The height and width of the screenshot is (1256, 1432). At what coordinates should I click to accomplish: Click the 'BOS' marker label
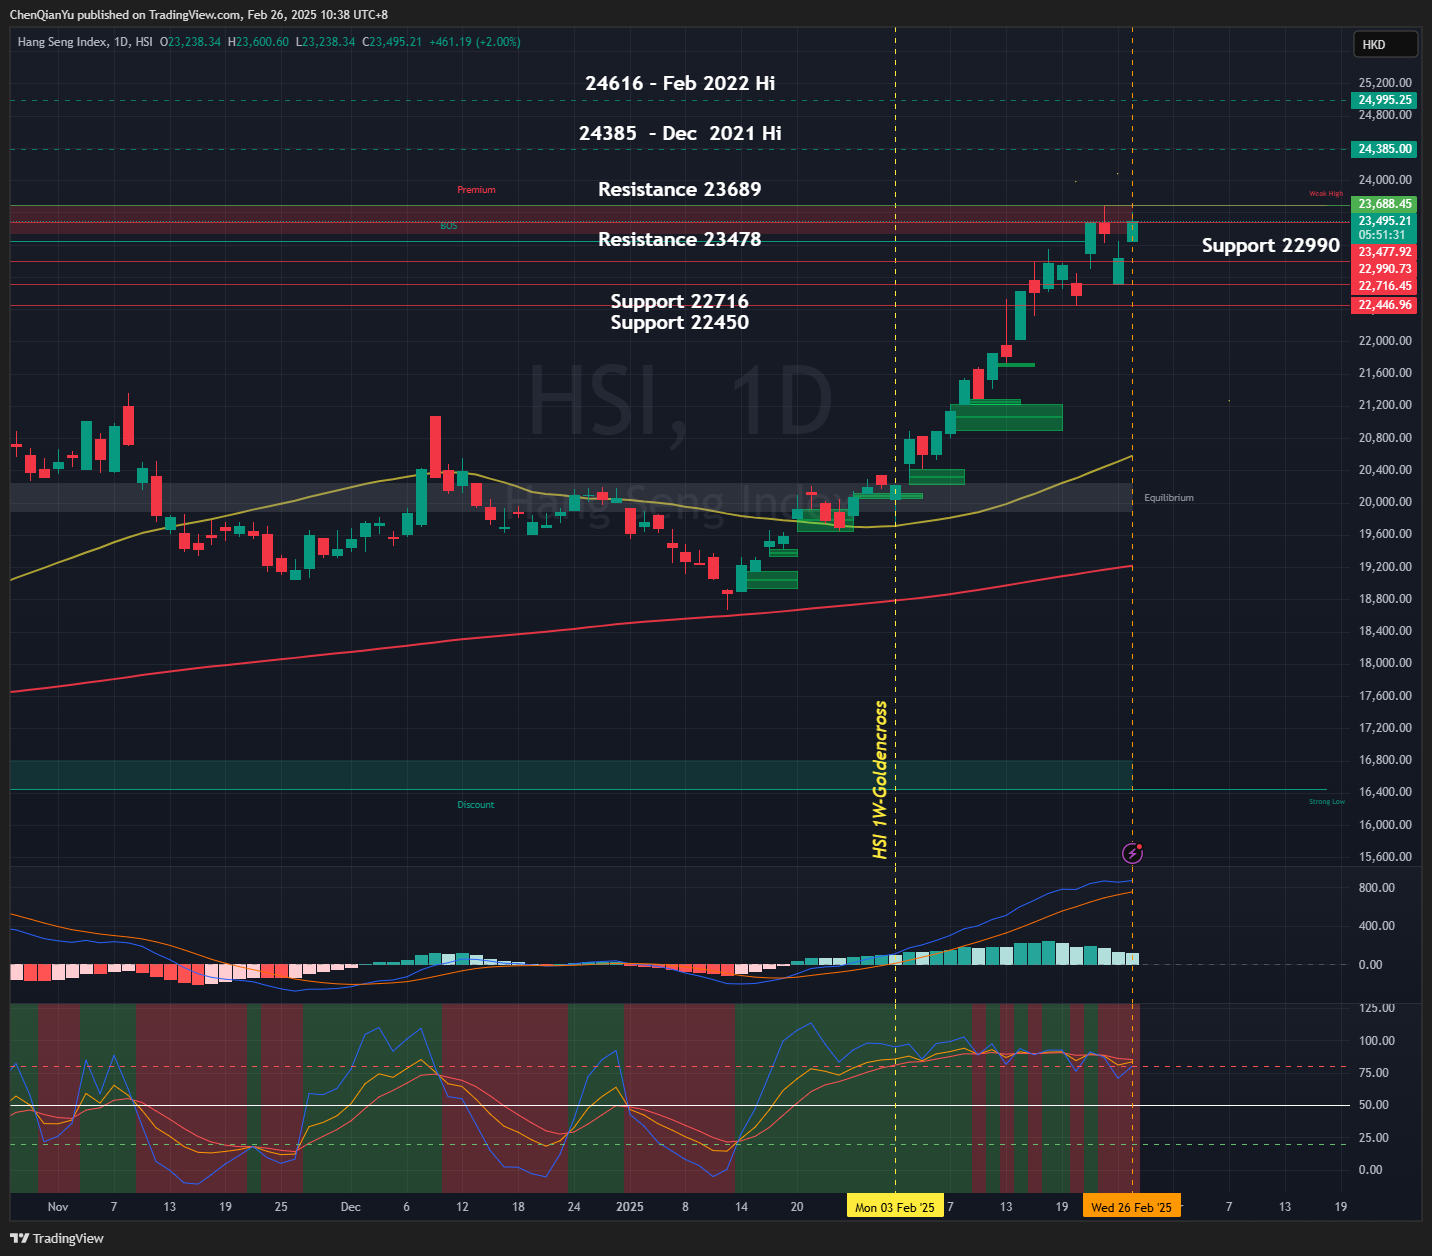(x=448, y=226)
